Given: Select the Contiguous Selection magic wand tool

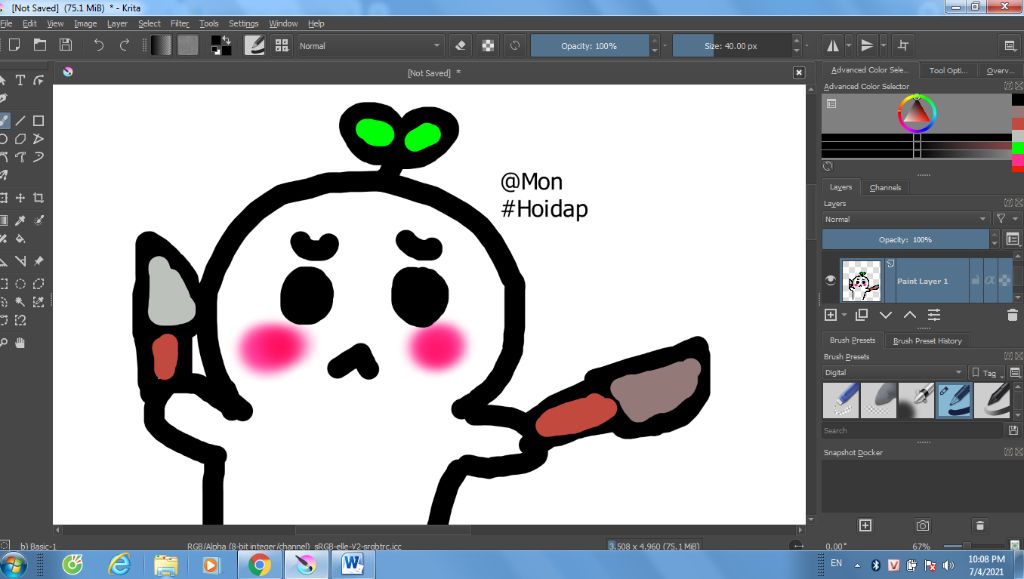Looking at the screenshot, I should (20, 302).
